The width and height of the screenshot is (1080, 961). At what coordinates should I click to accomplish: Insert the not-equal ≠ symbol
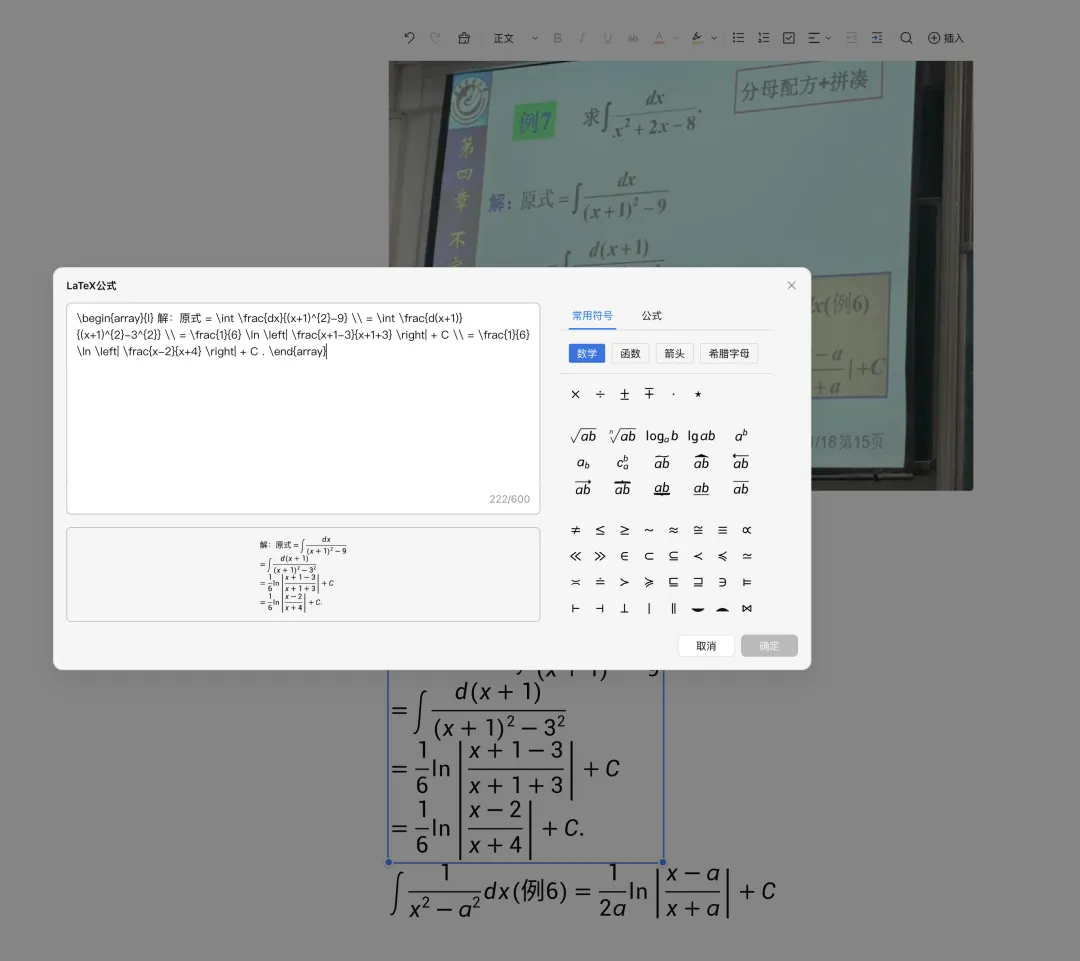576,530
